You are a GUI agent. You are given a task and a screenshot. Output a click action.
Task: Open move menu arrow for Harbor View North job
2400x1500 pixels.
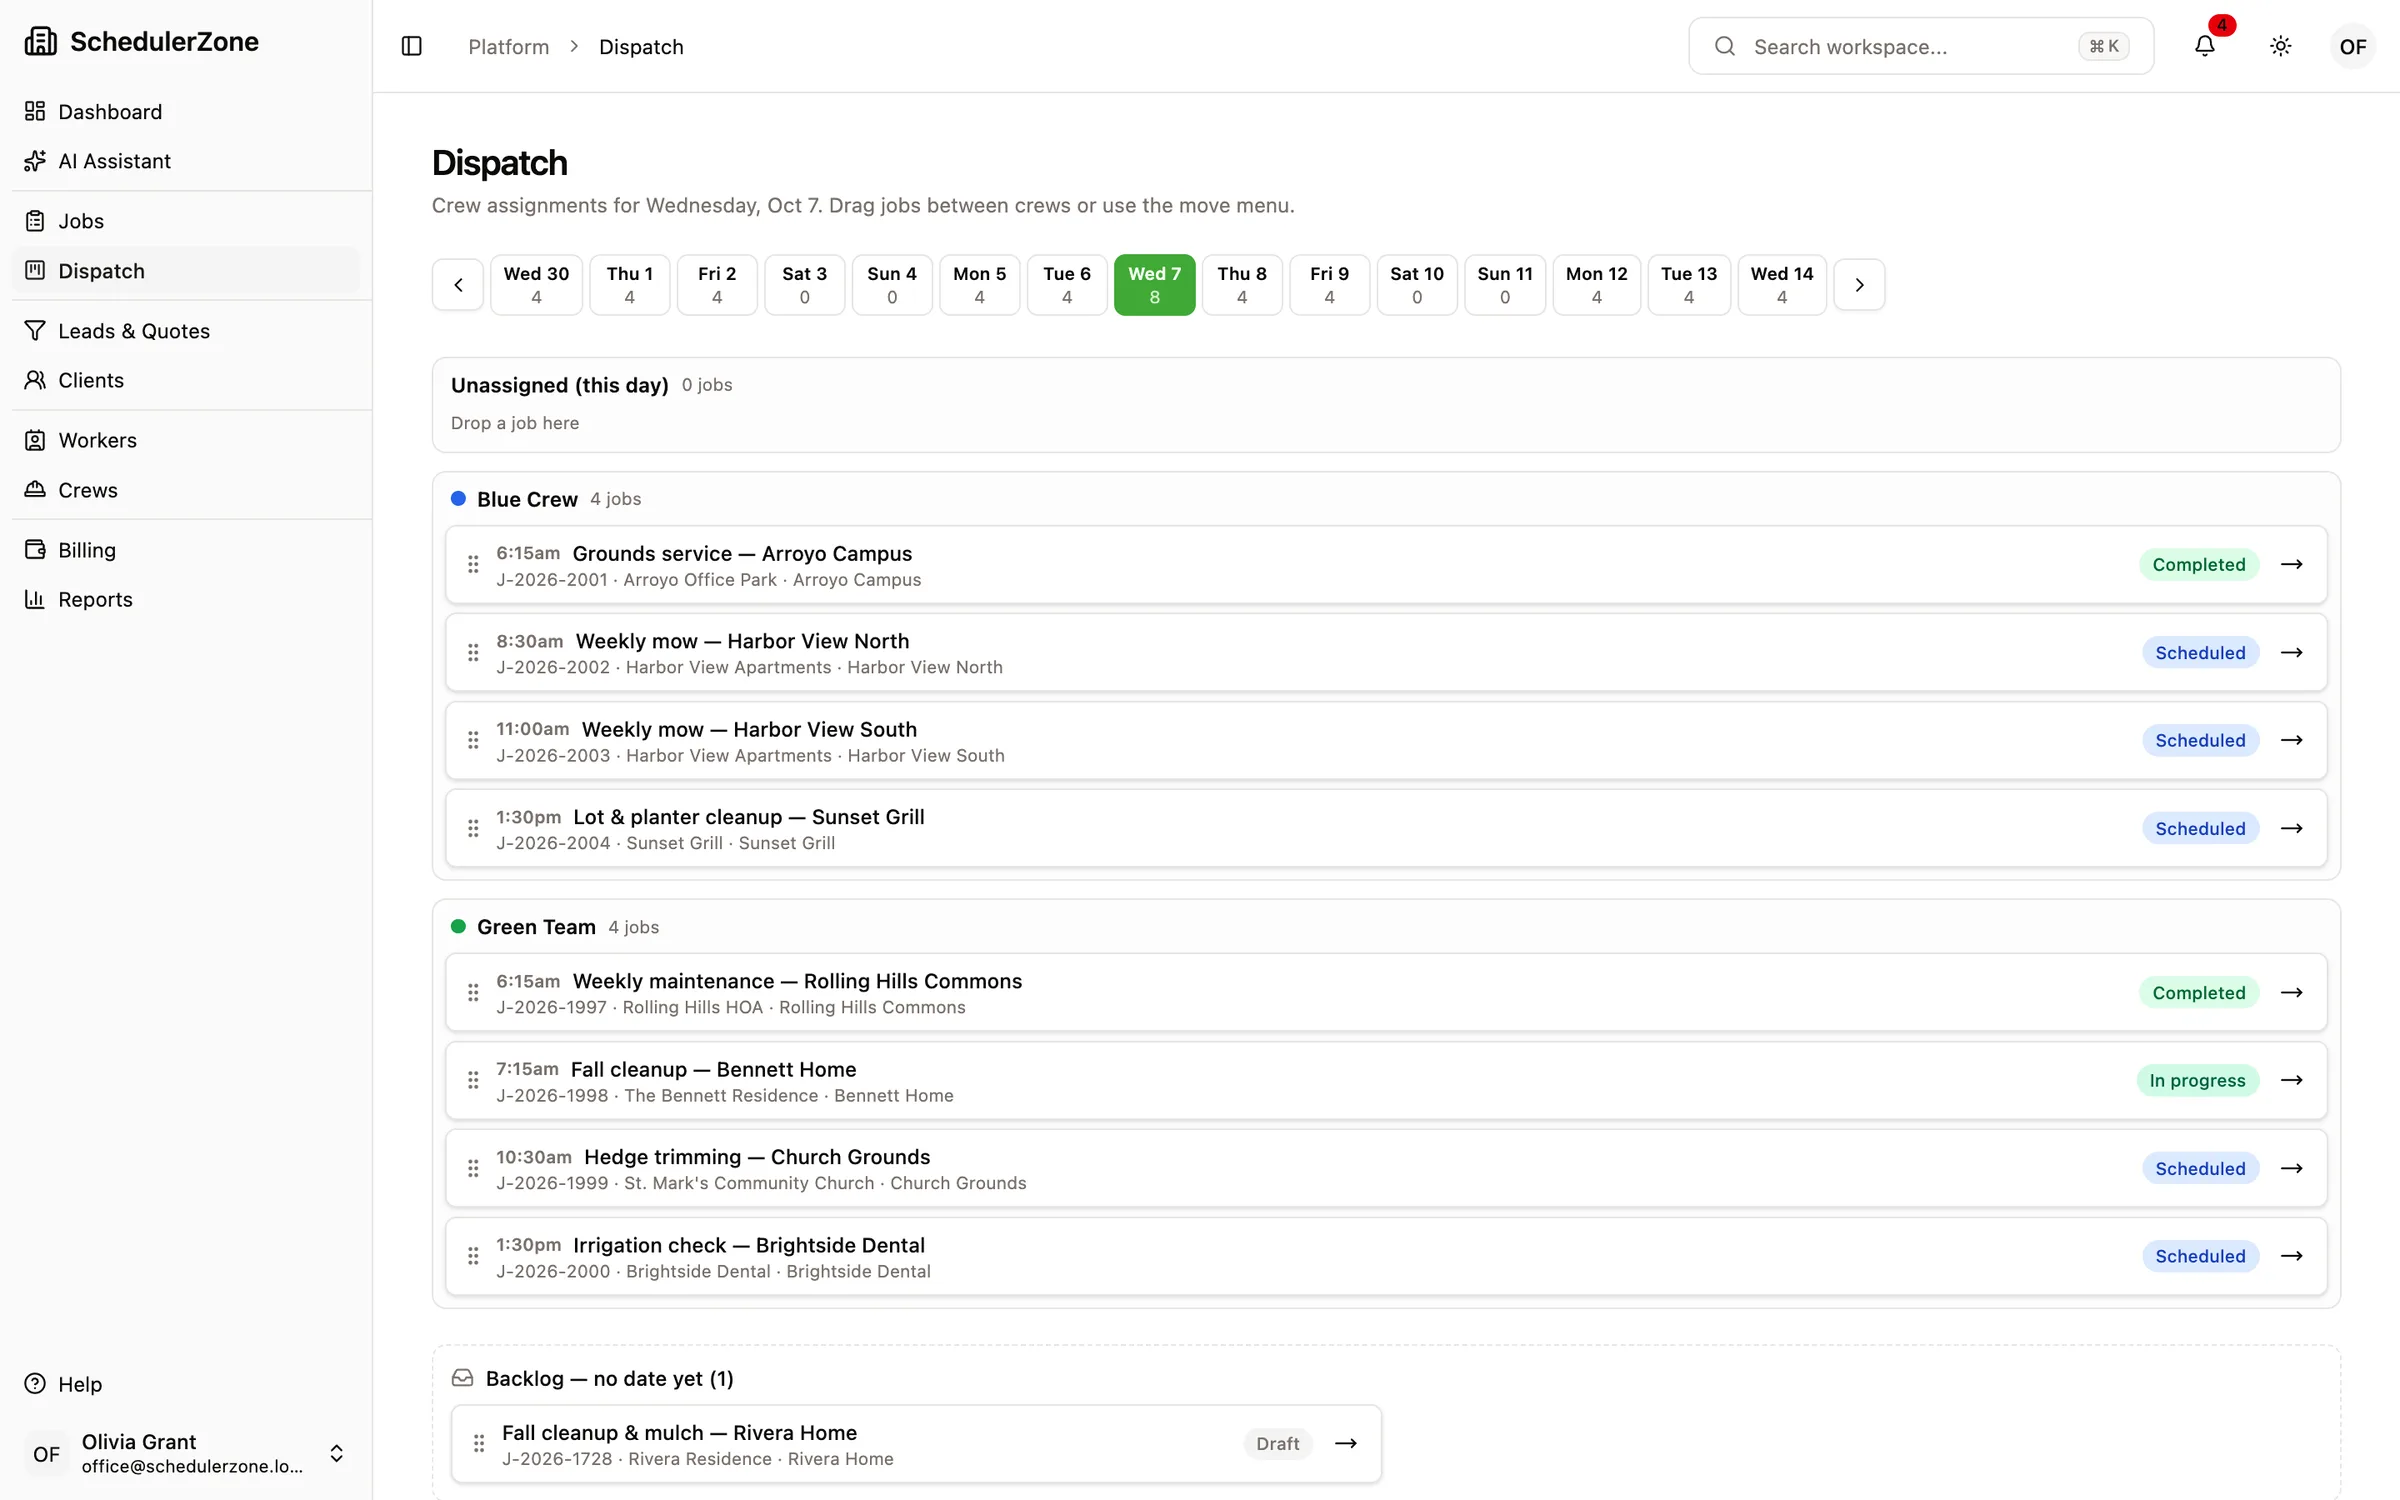click(2292, 652)
